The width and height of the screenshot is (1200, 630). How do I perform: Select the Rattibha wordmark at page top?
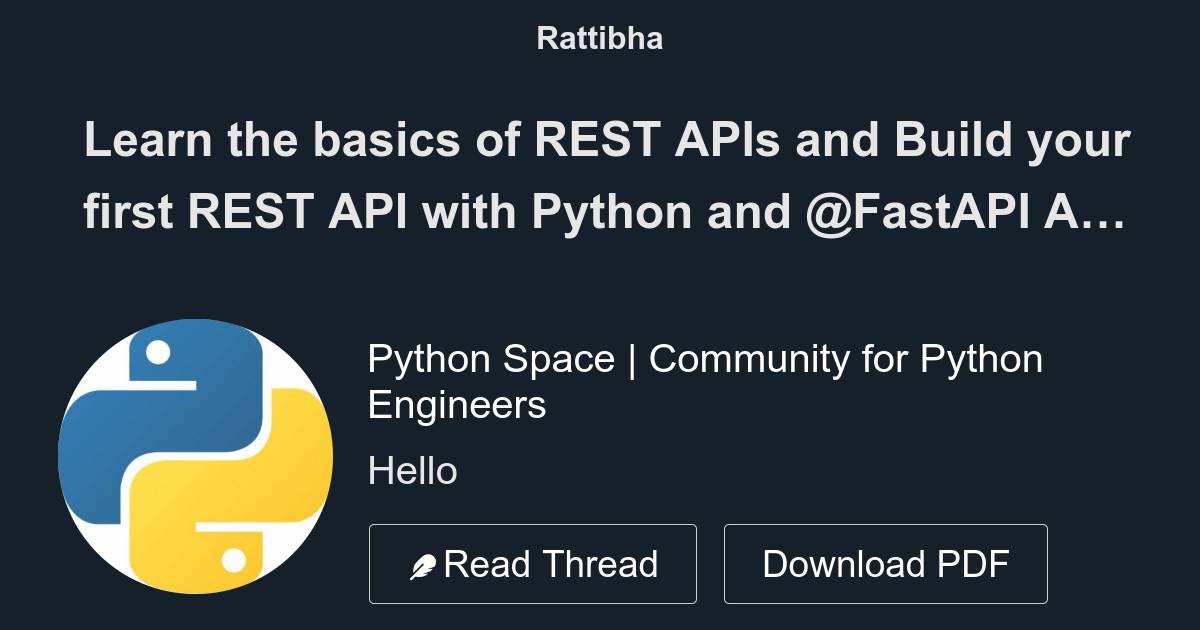pos(599,38)
